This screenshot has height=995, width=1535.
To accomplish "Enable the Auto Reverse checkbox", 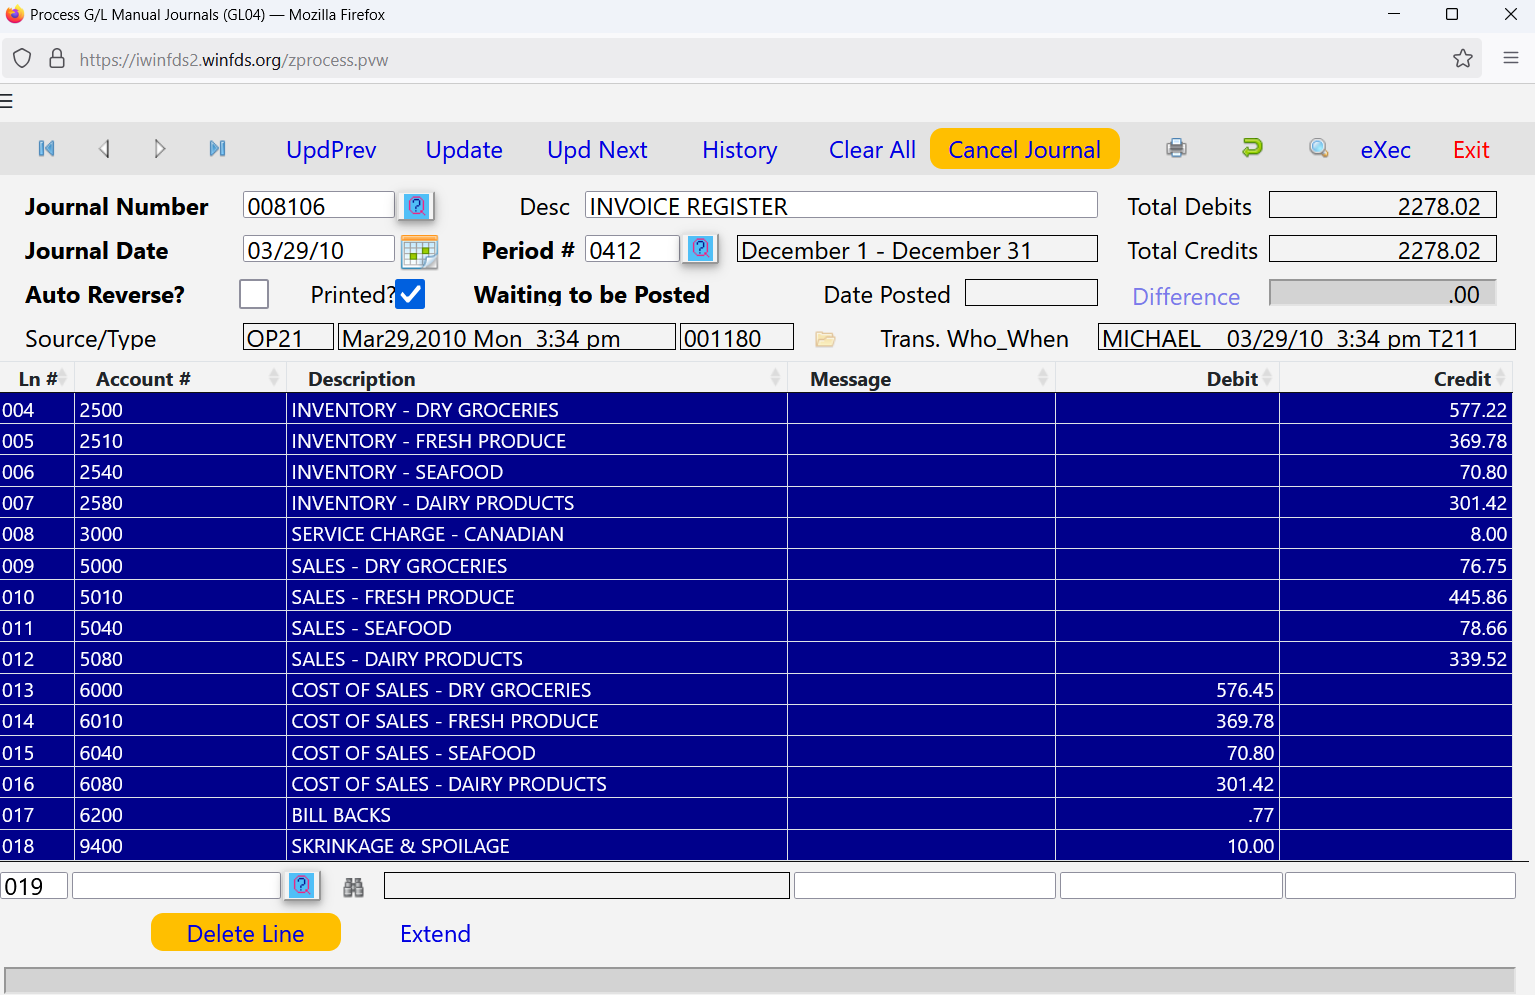I will pyautogui.click(x=253, y=293).
